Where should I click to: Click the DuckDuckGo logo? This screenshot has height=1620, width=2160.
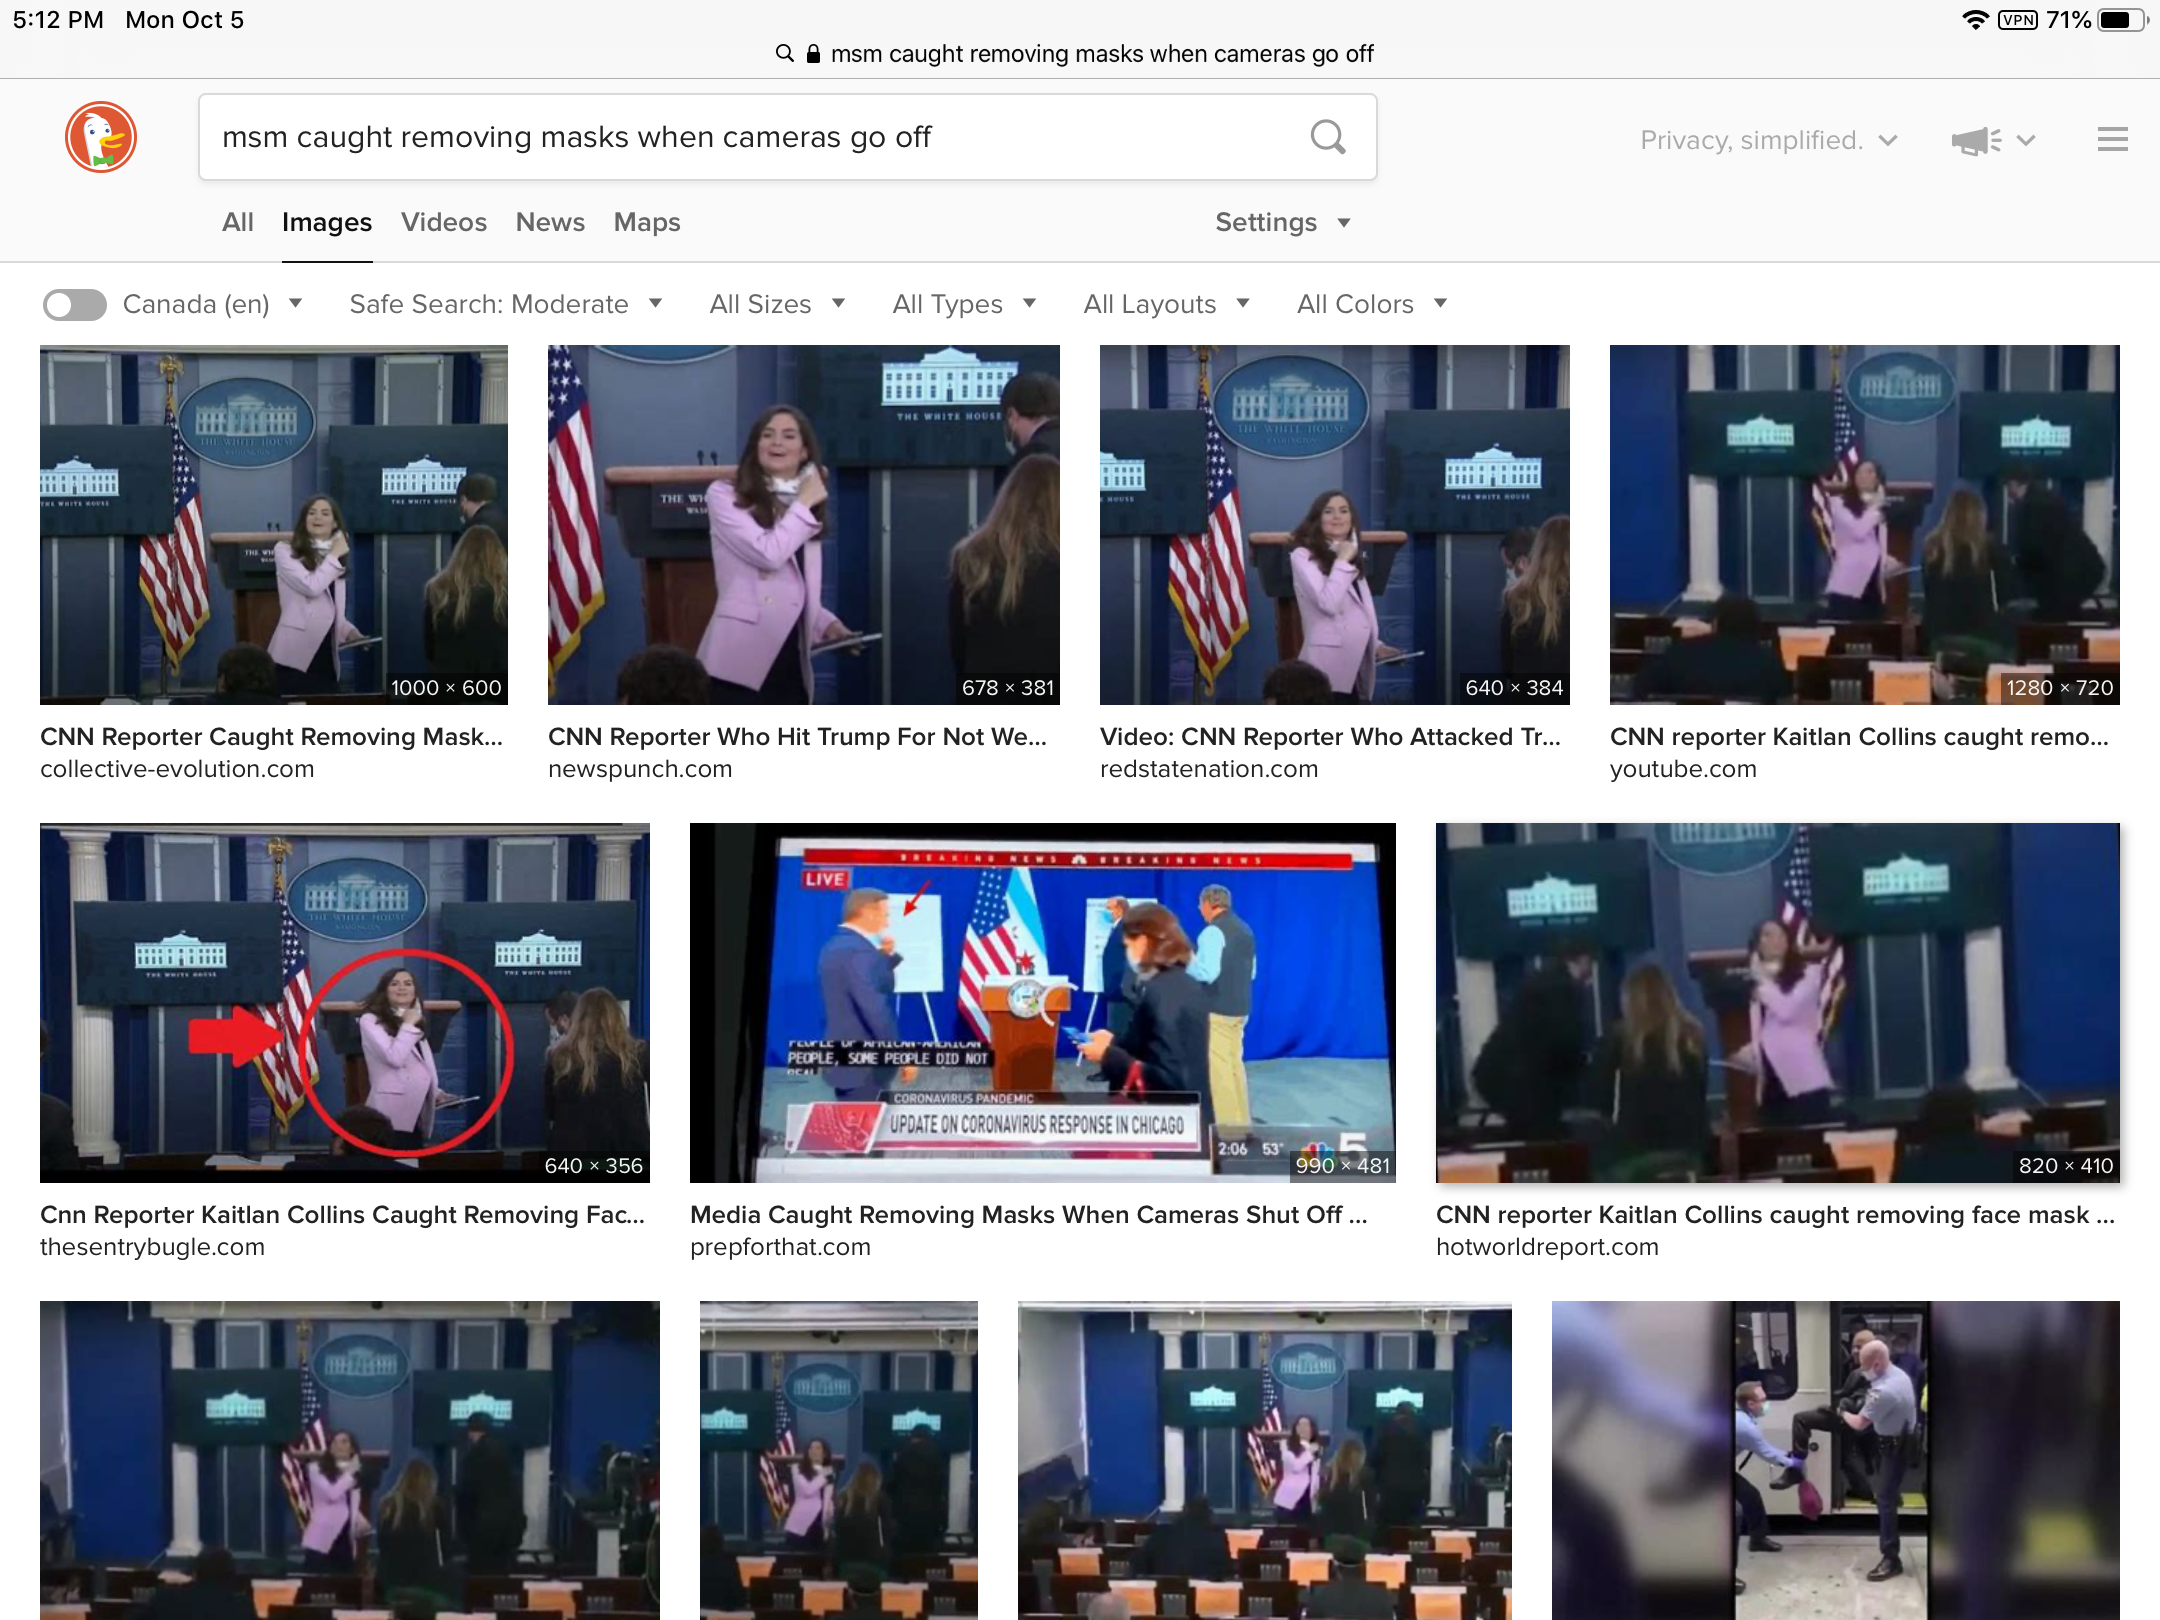(x=101, y=137)
